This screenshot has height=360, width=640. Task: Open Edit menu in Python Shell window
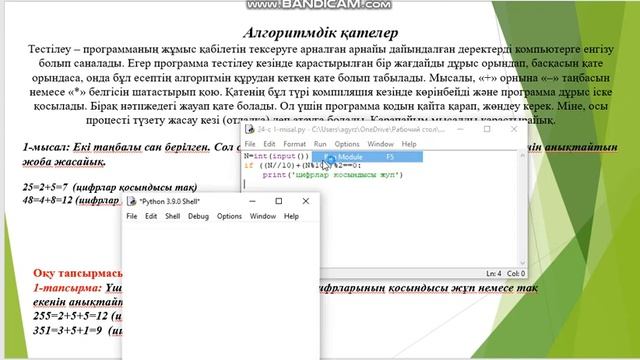coord(151,216)
